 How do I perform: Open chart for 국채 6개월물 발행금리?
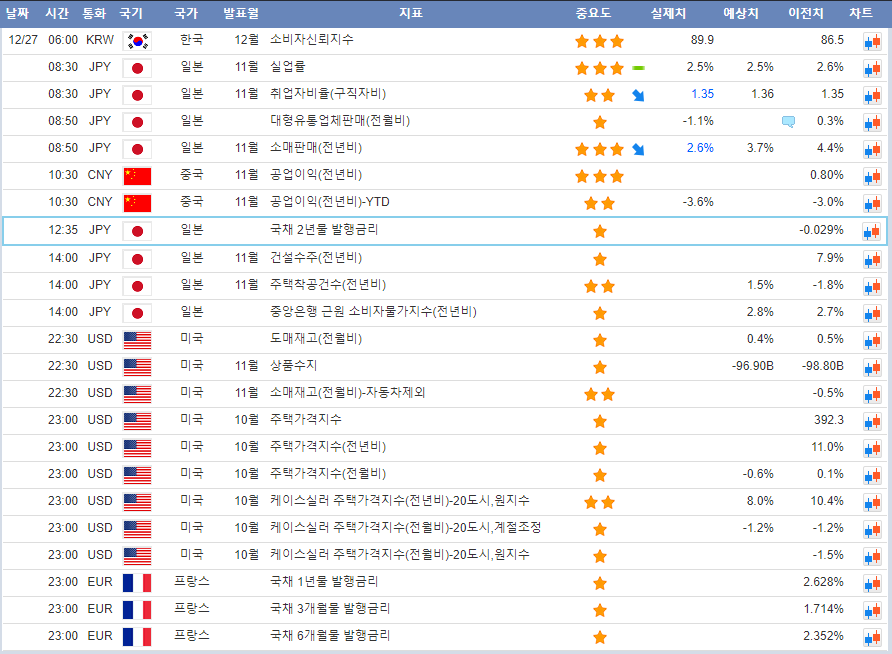pos(872,636)
